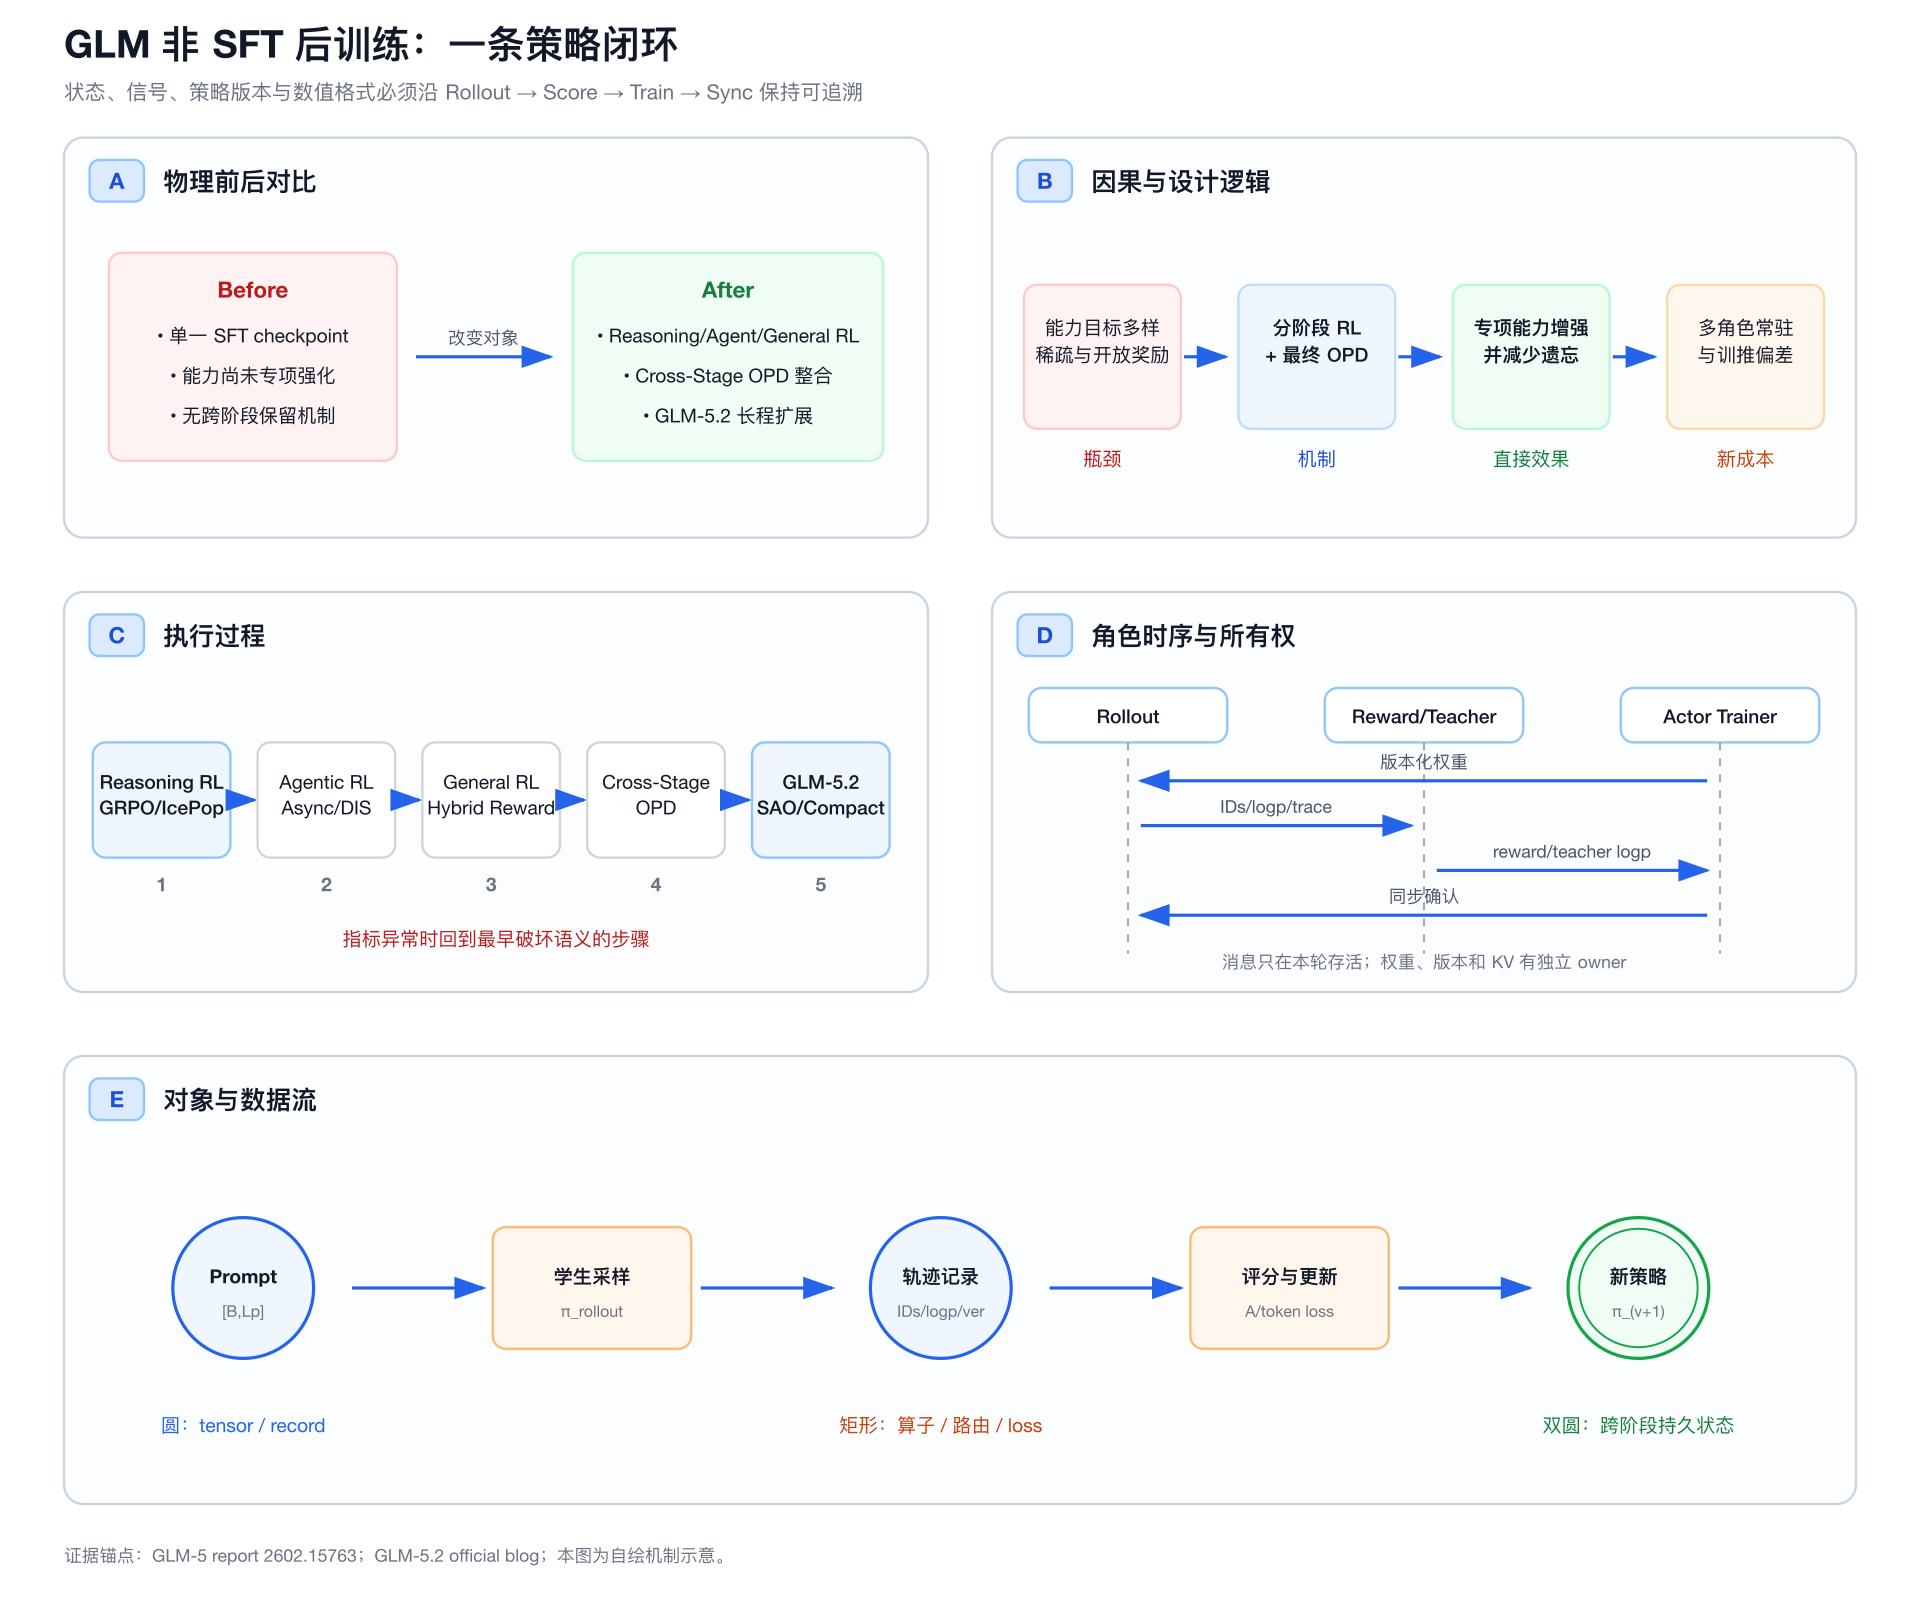The image size is (1920, 1600).
Task: Click the 同步确认 message label
Action: click(x=1424, y=896)
